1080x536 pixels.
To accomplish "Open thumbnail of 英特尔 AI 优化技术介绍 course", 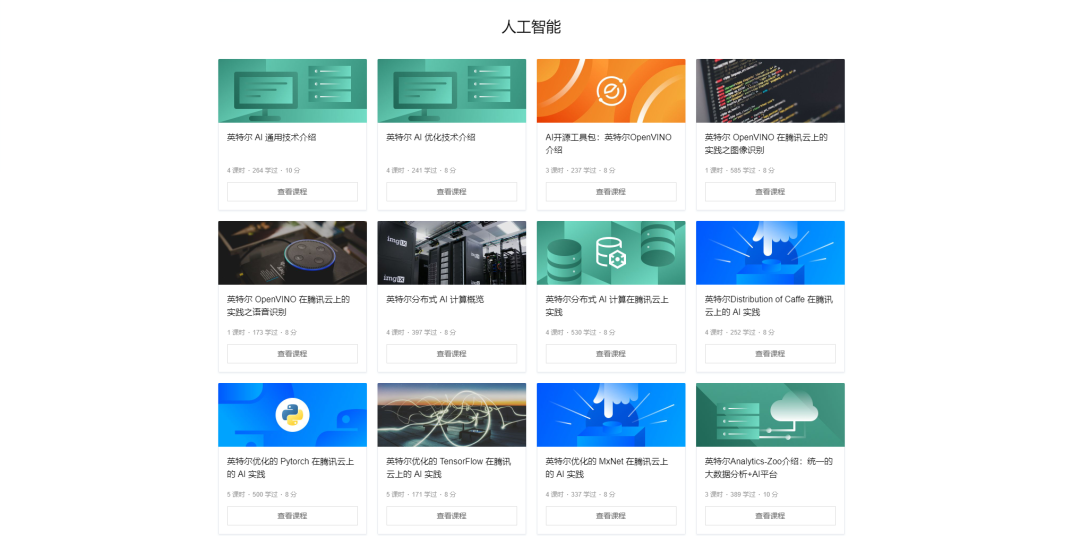I will tap(451, 91).
